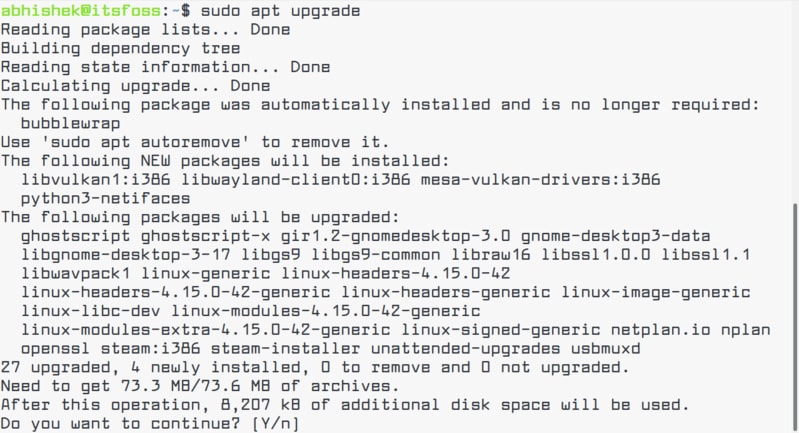Viewport: 799px width, 433px height.
Task: Click the 'sudo apt upgrade' command text
Action: point(280,11)
